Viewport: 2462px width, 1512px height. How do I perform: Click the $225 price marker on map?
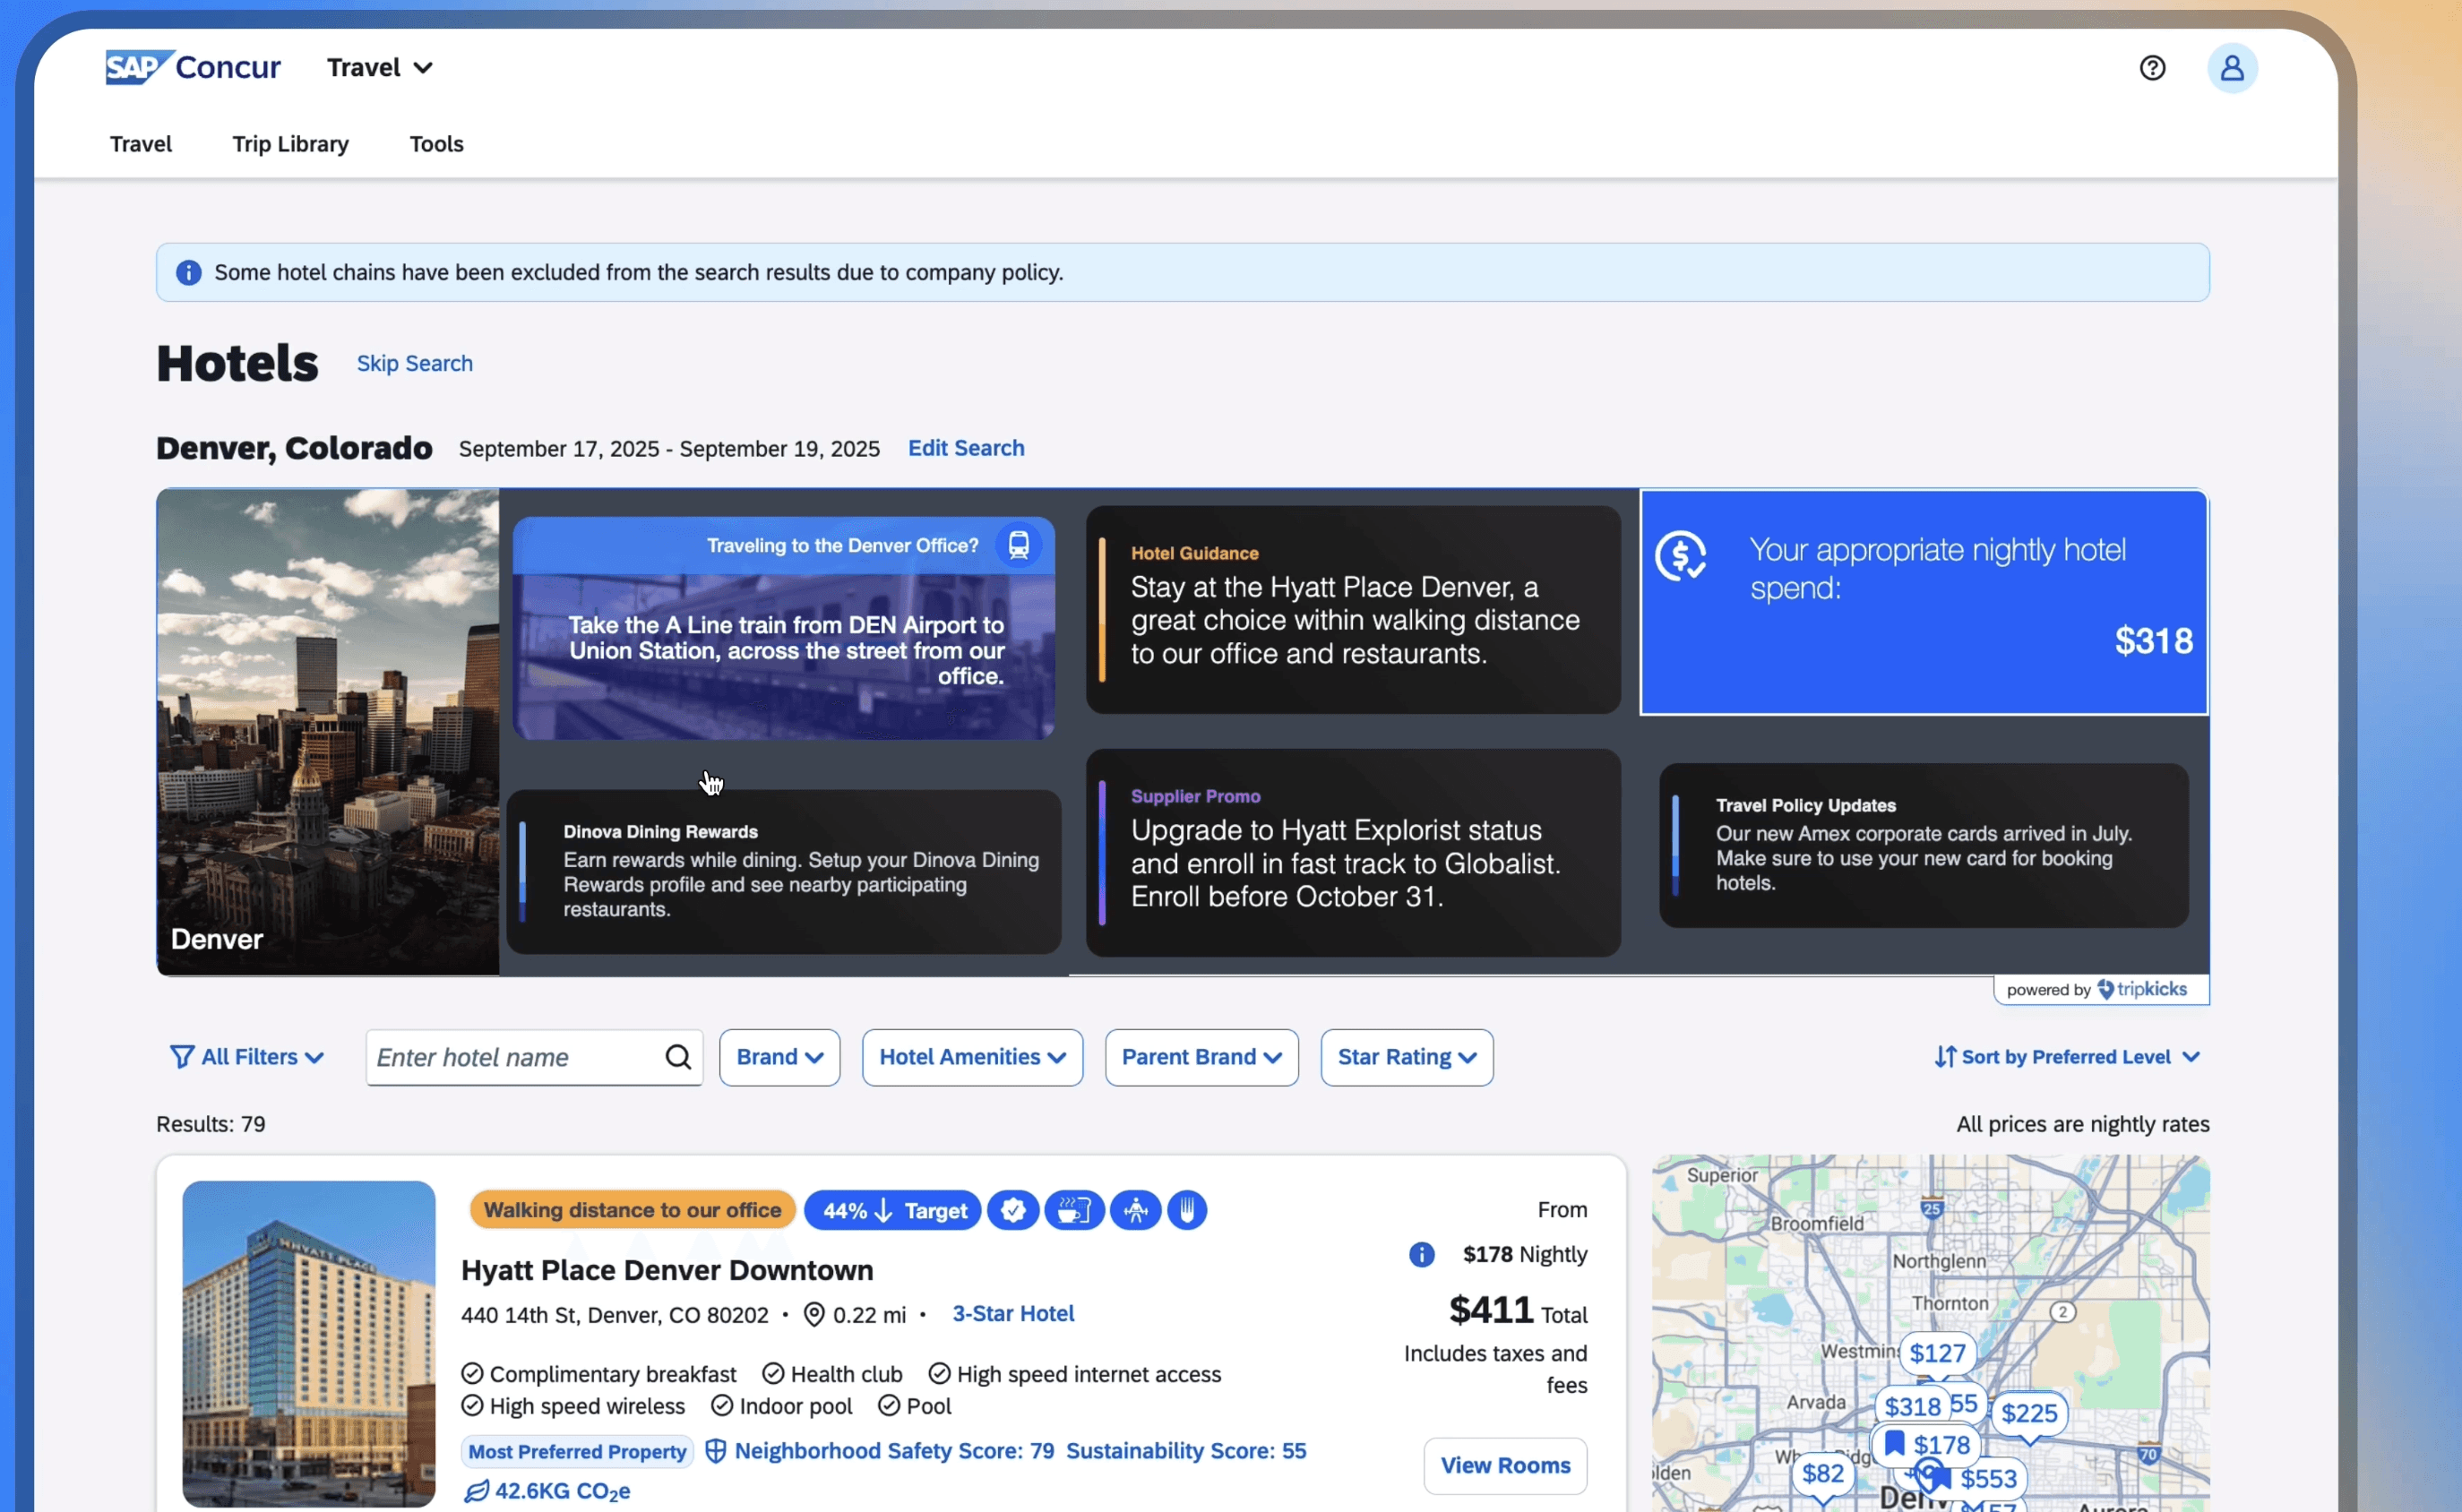(2028, 1413)
